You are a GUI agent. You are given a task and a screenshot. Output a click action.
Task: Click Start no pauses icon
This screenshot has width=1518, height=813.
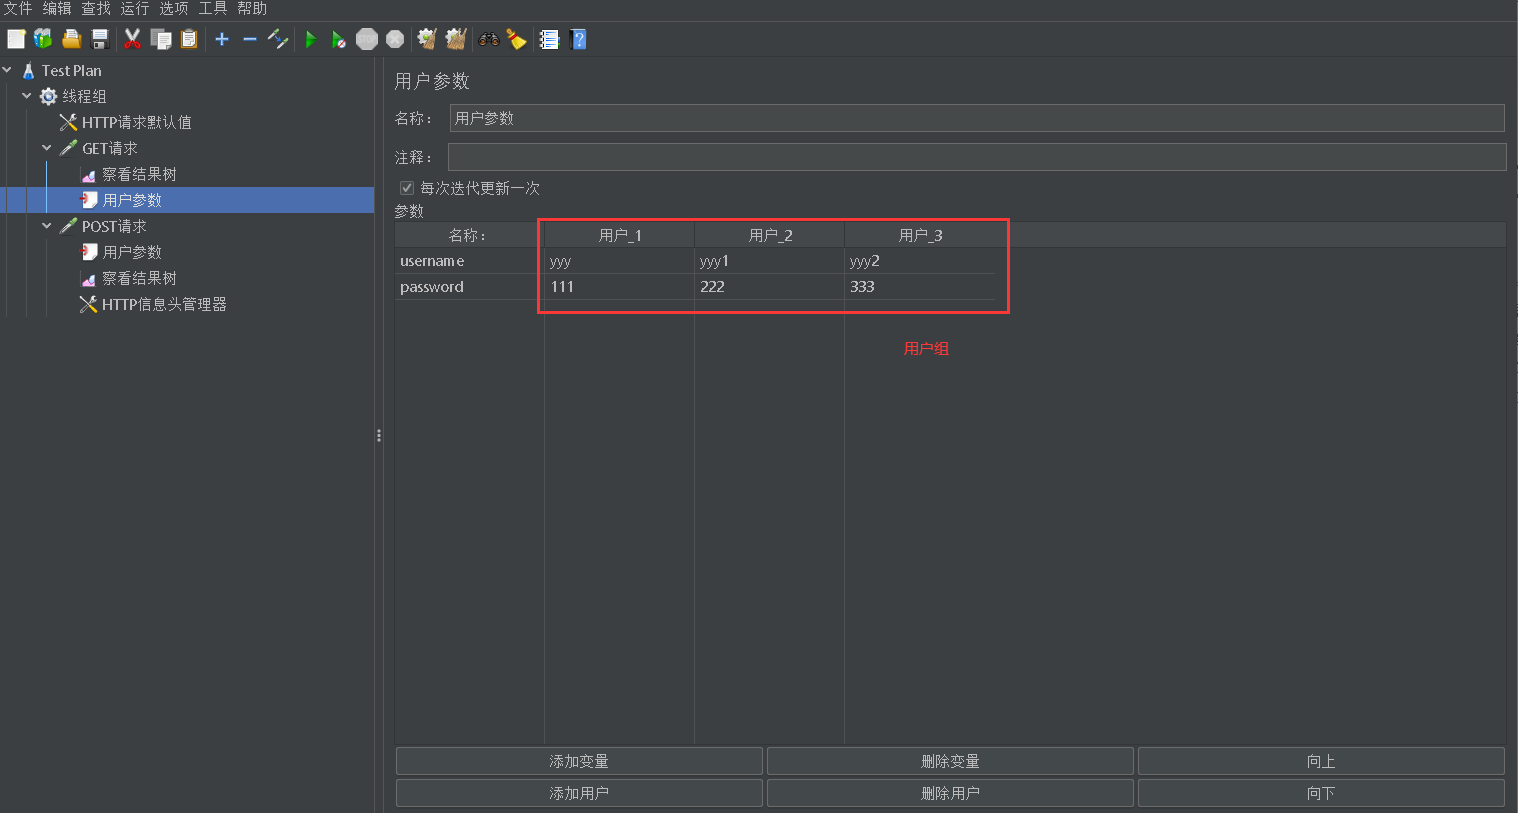pos(339,39)
